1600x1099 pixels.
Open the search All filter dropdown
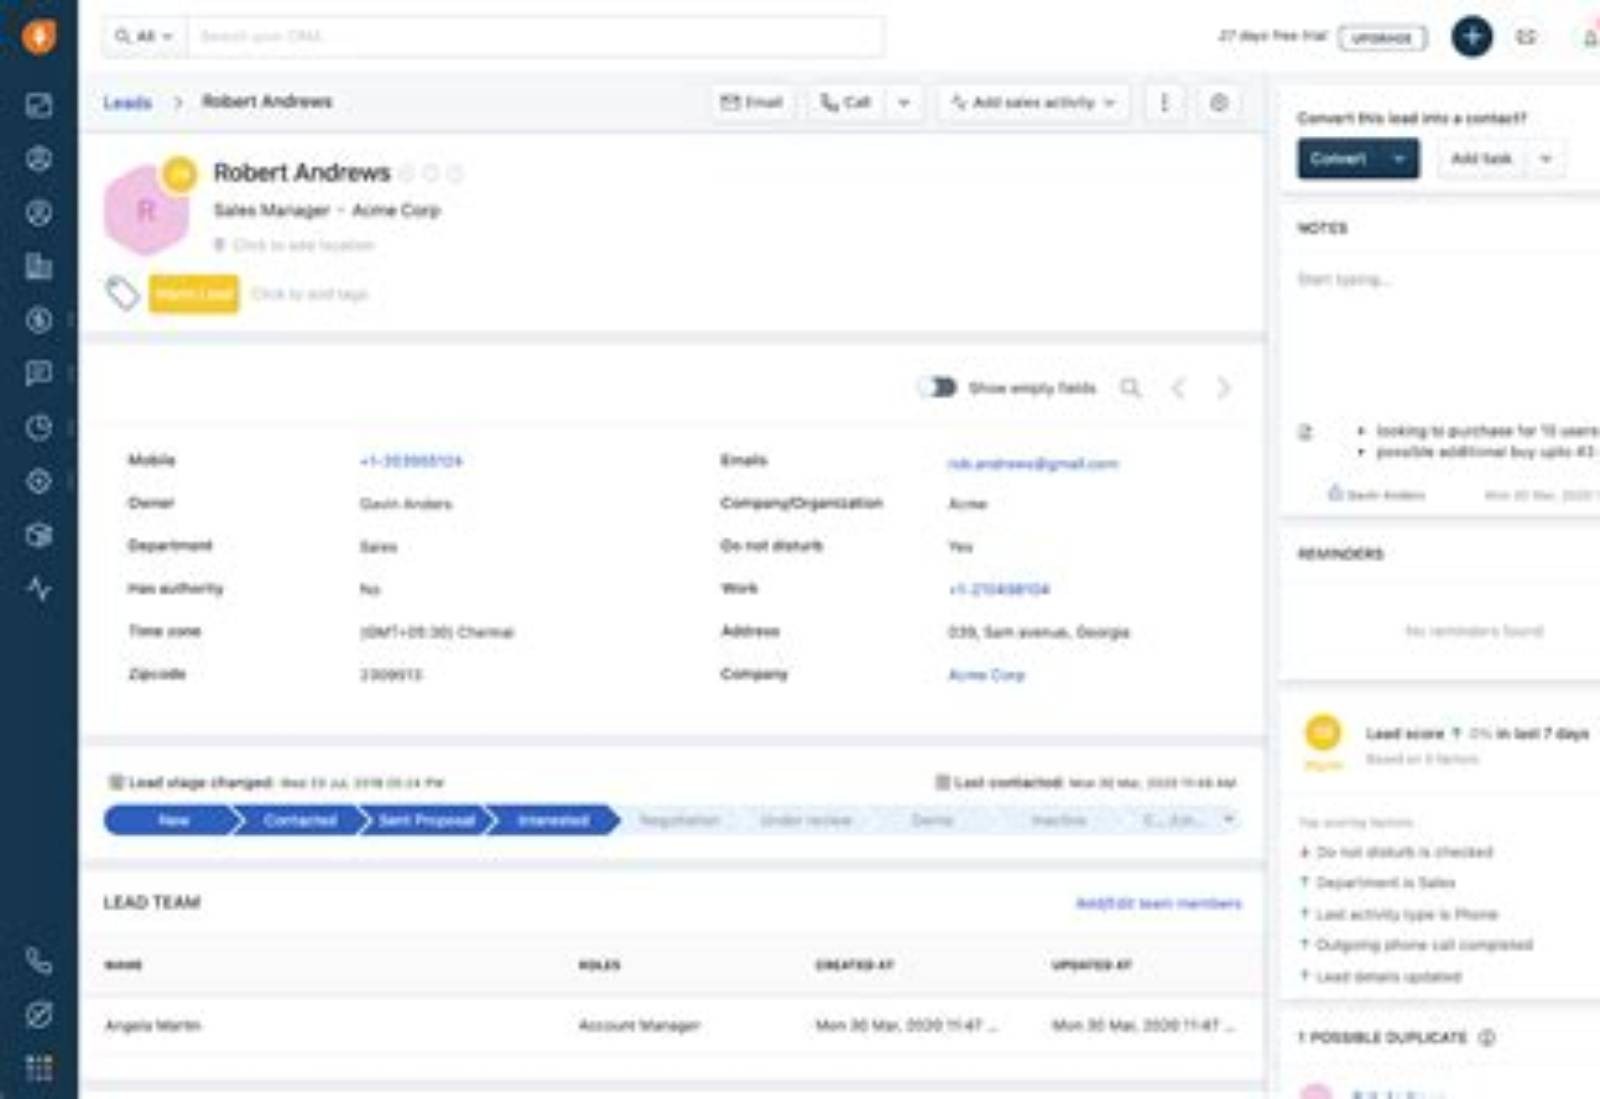coord(145,37)
